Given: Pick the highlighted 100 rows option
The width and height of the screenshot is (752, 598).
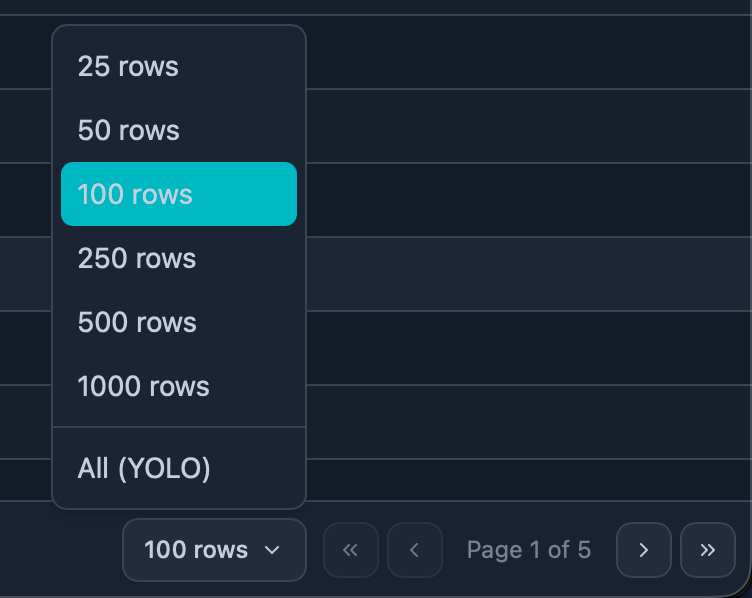Looking at the screenshot, I should 178,194.
